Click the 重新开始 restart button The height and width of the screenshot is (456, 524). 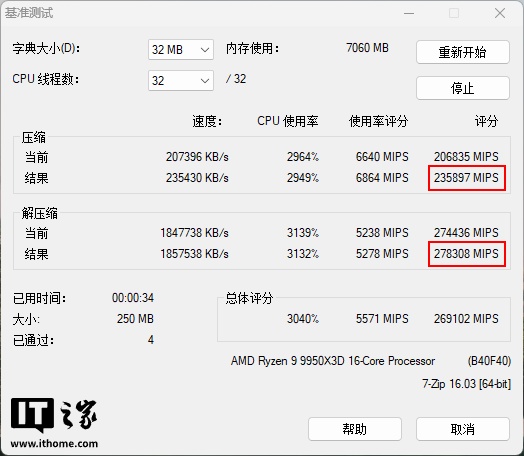(463, 52)
